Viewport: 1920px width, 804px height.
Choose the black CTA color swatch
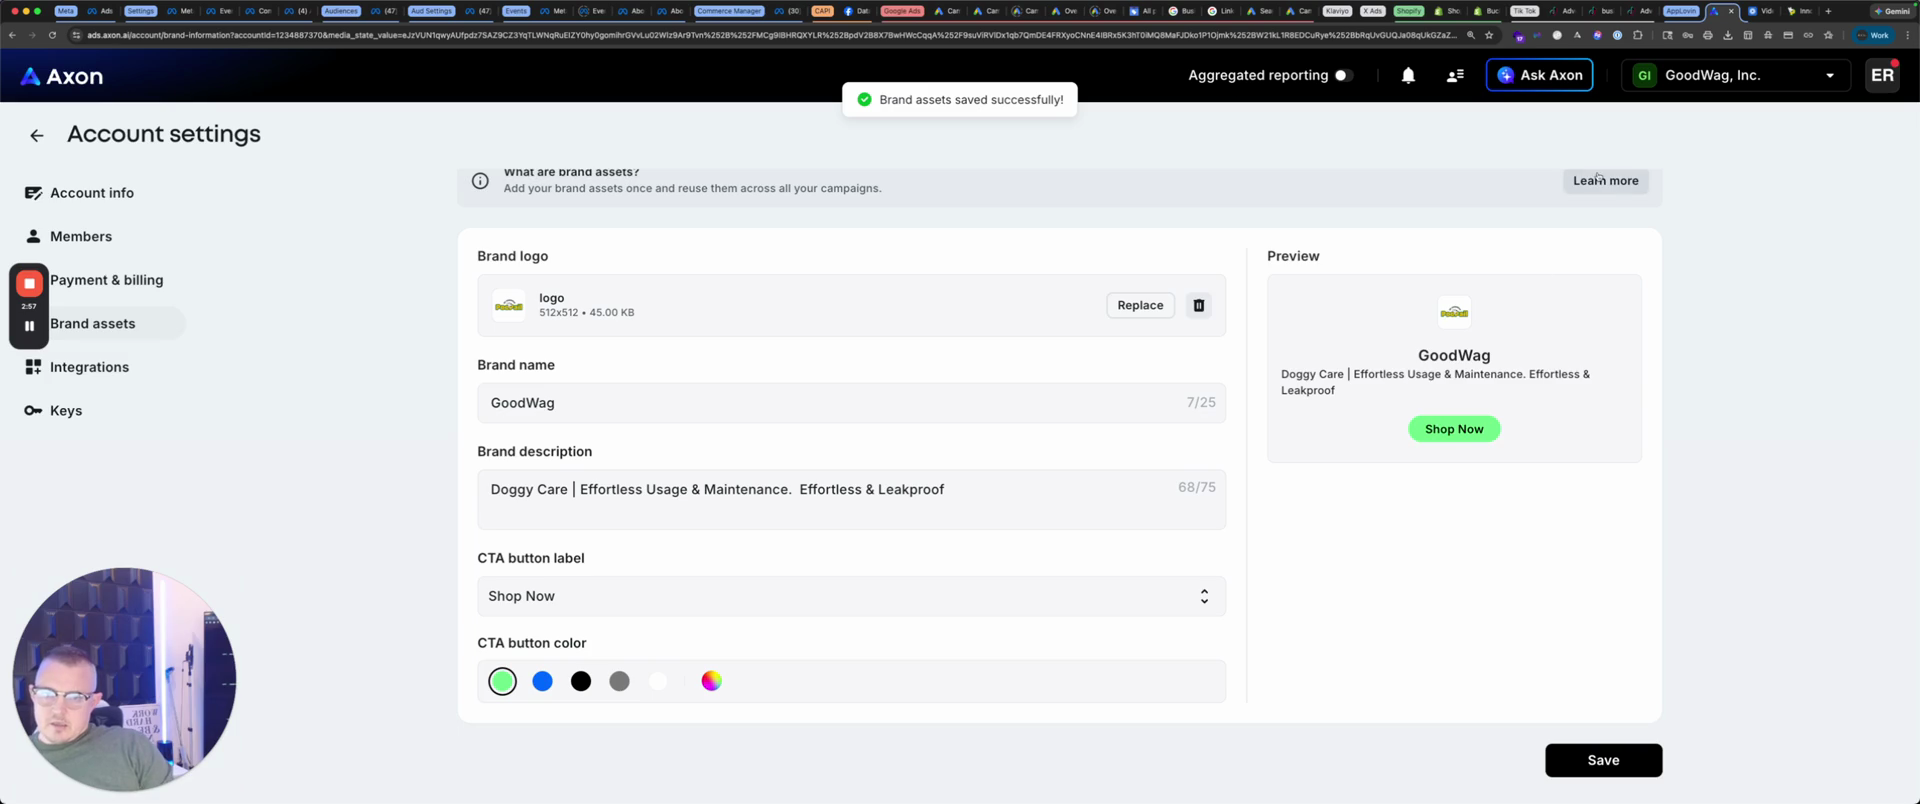(x=581, y=682)
